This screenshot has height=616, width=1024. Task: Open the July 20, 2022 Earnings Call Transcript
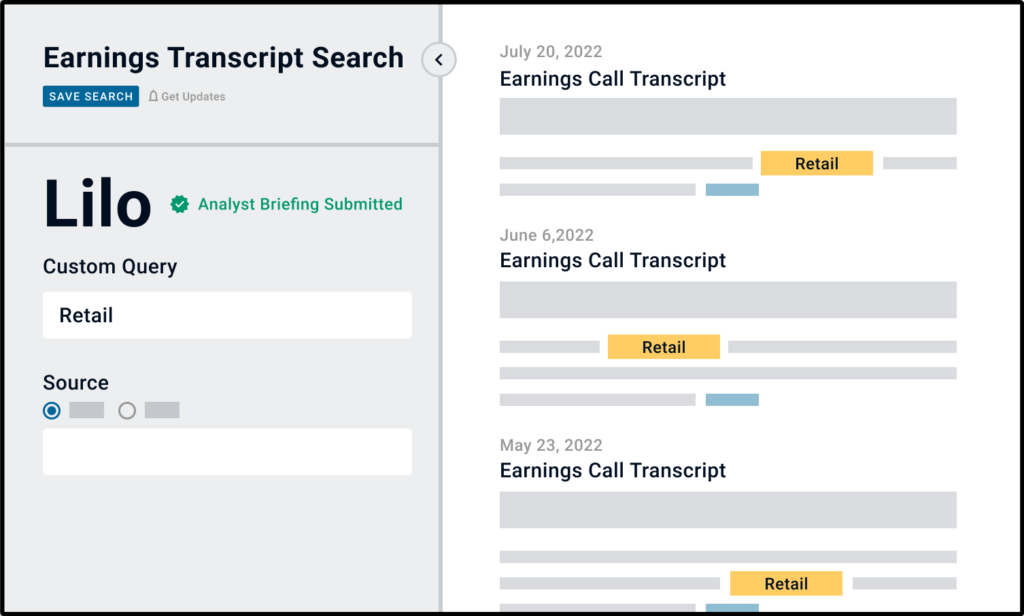point(613,79)
